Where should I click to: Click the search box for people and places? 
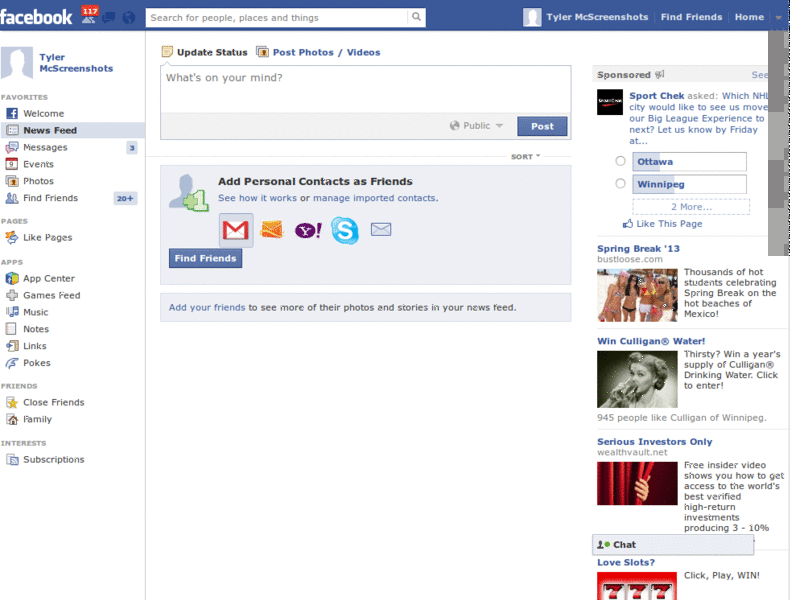click(x=277, y=17)
